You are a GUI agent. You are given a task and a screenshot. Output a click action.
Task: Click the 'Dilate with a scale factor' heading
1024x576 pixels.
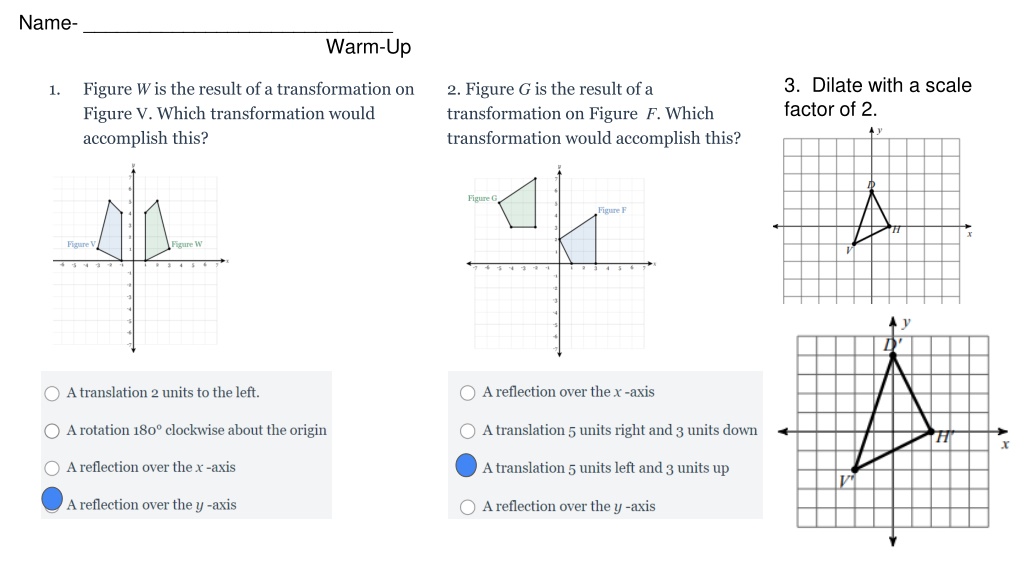(878, 97)
